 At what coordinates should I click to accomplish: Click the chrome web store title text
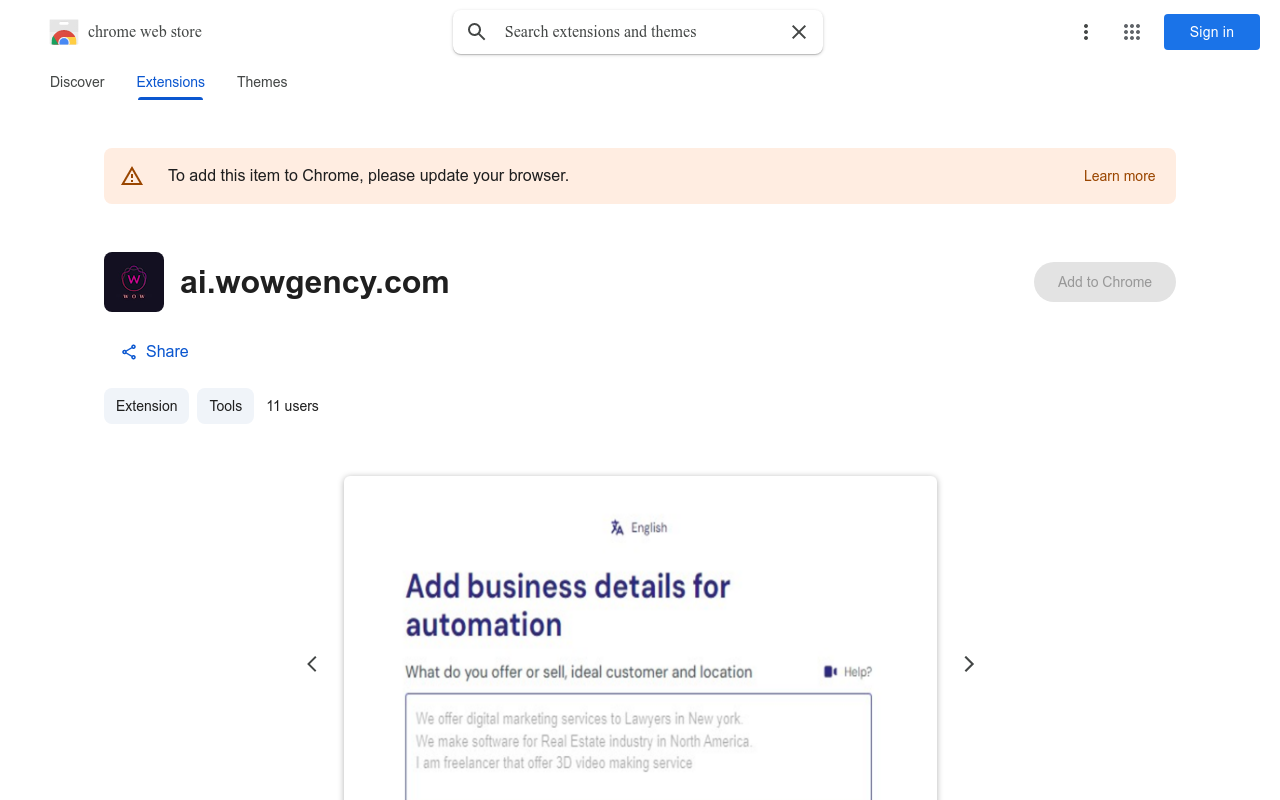pos(145,32)
